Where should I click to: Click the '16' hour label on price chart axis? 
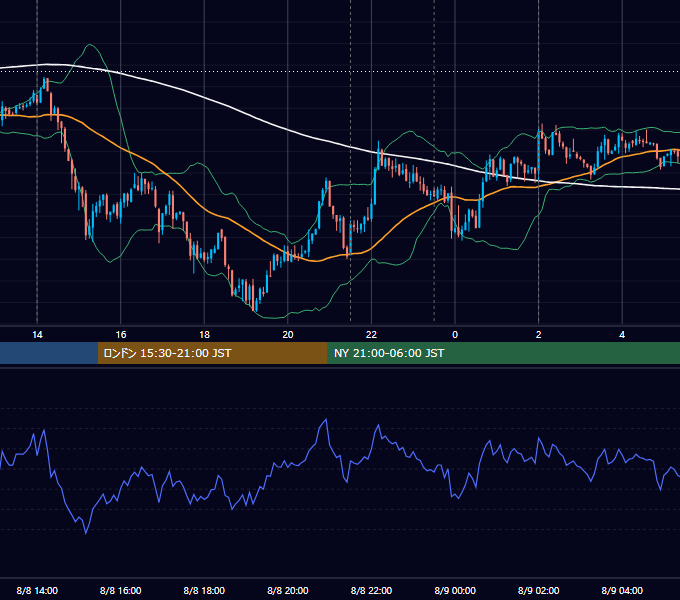[x=121, y=335]
